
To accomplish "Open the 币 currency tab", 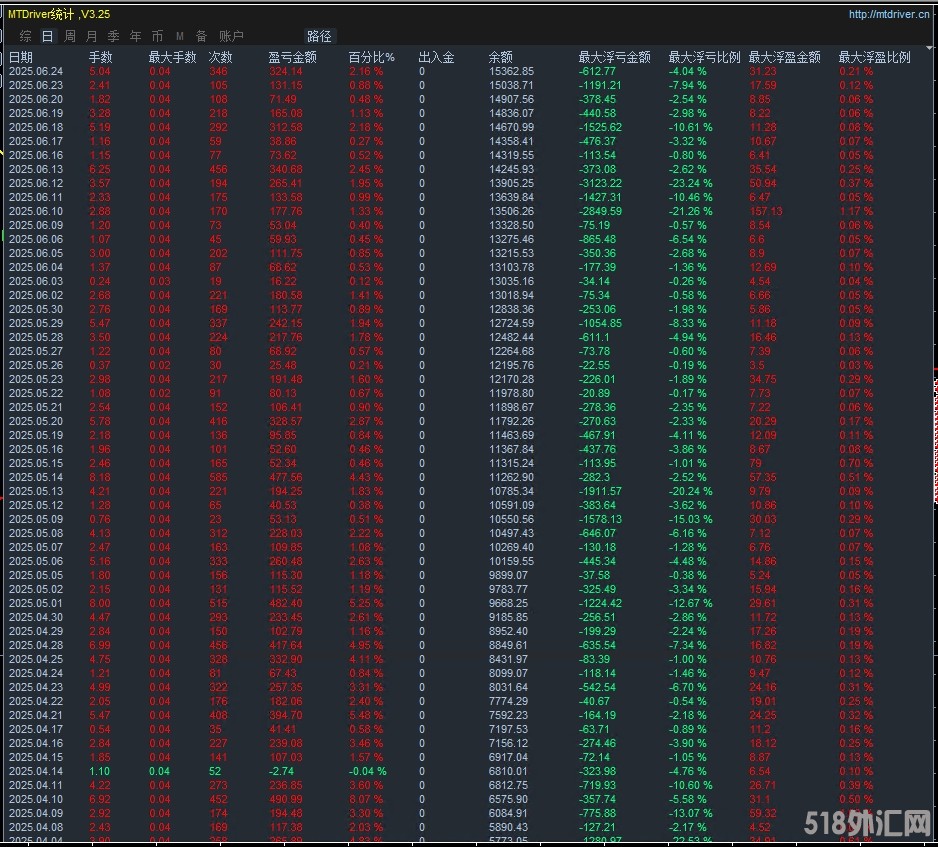I will click(157, 36).
